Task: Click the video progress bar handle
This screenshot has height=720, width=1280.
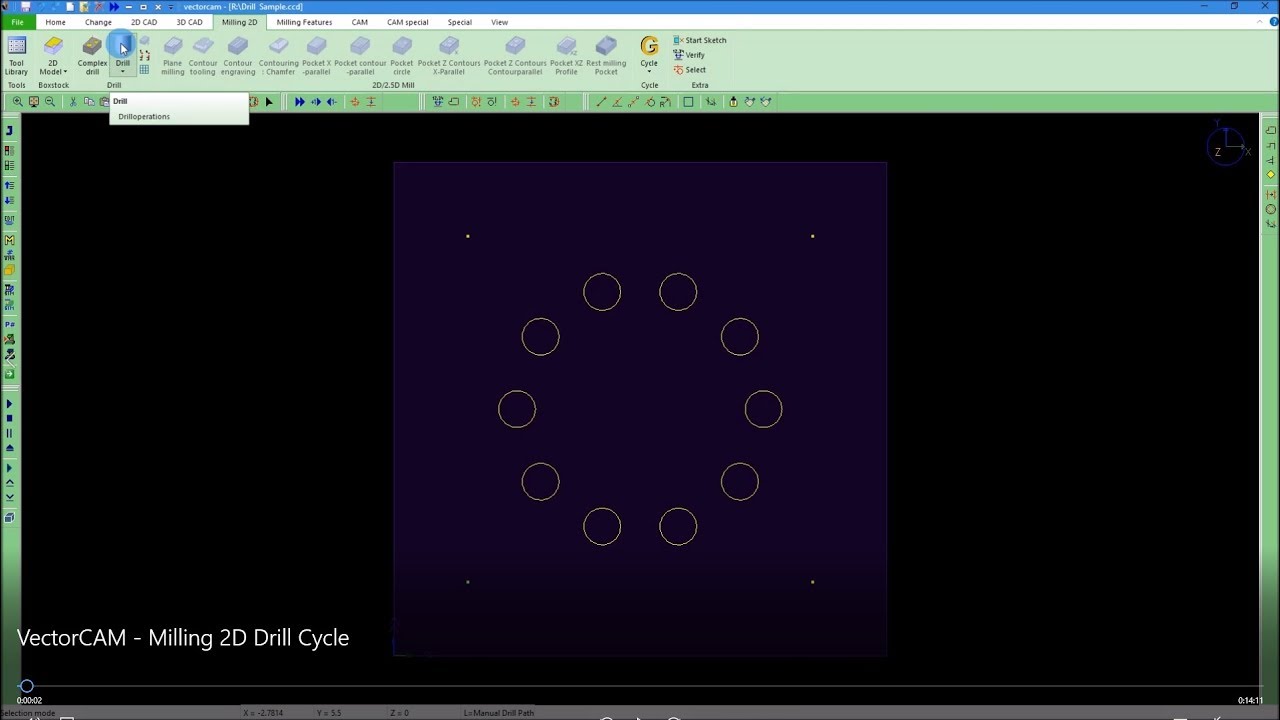Action: point(26,686)
